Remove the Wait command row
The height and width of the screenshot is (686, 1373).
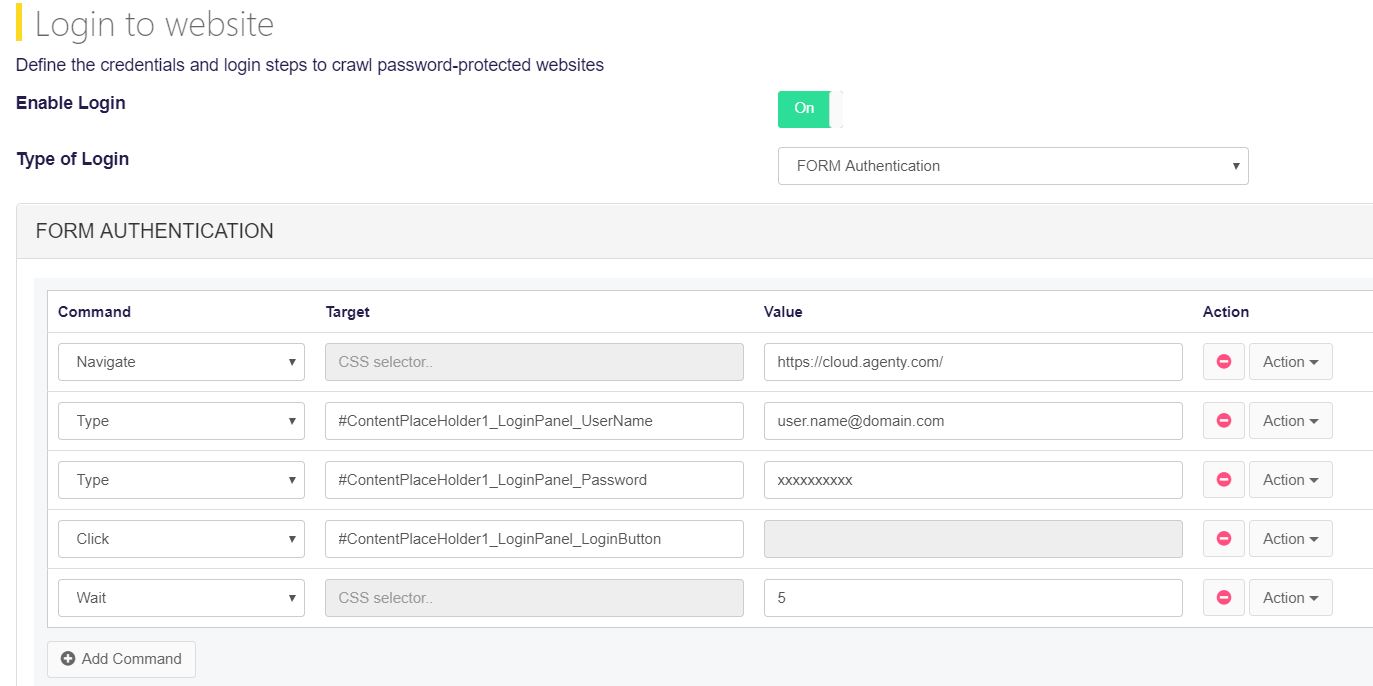pos(1223,598)
